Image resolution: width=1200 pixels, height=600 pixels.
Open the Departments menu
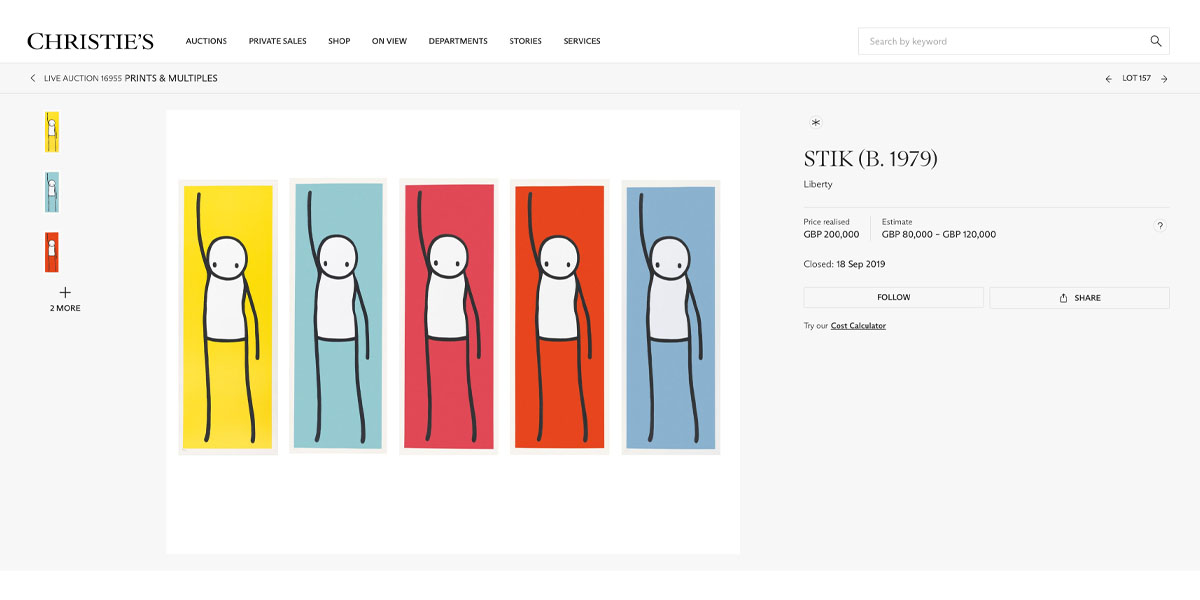coord(458,41)
